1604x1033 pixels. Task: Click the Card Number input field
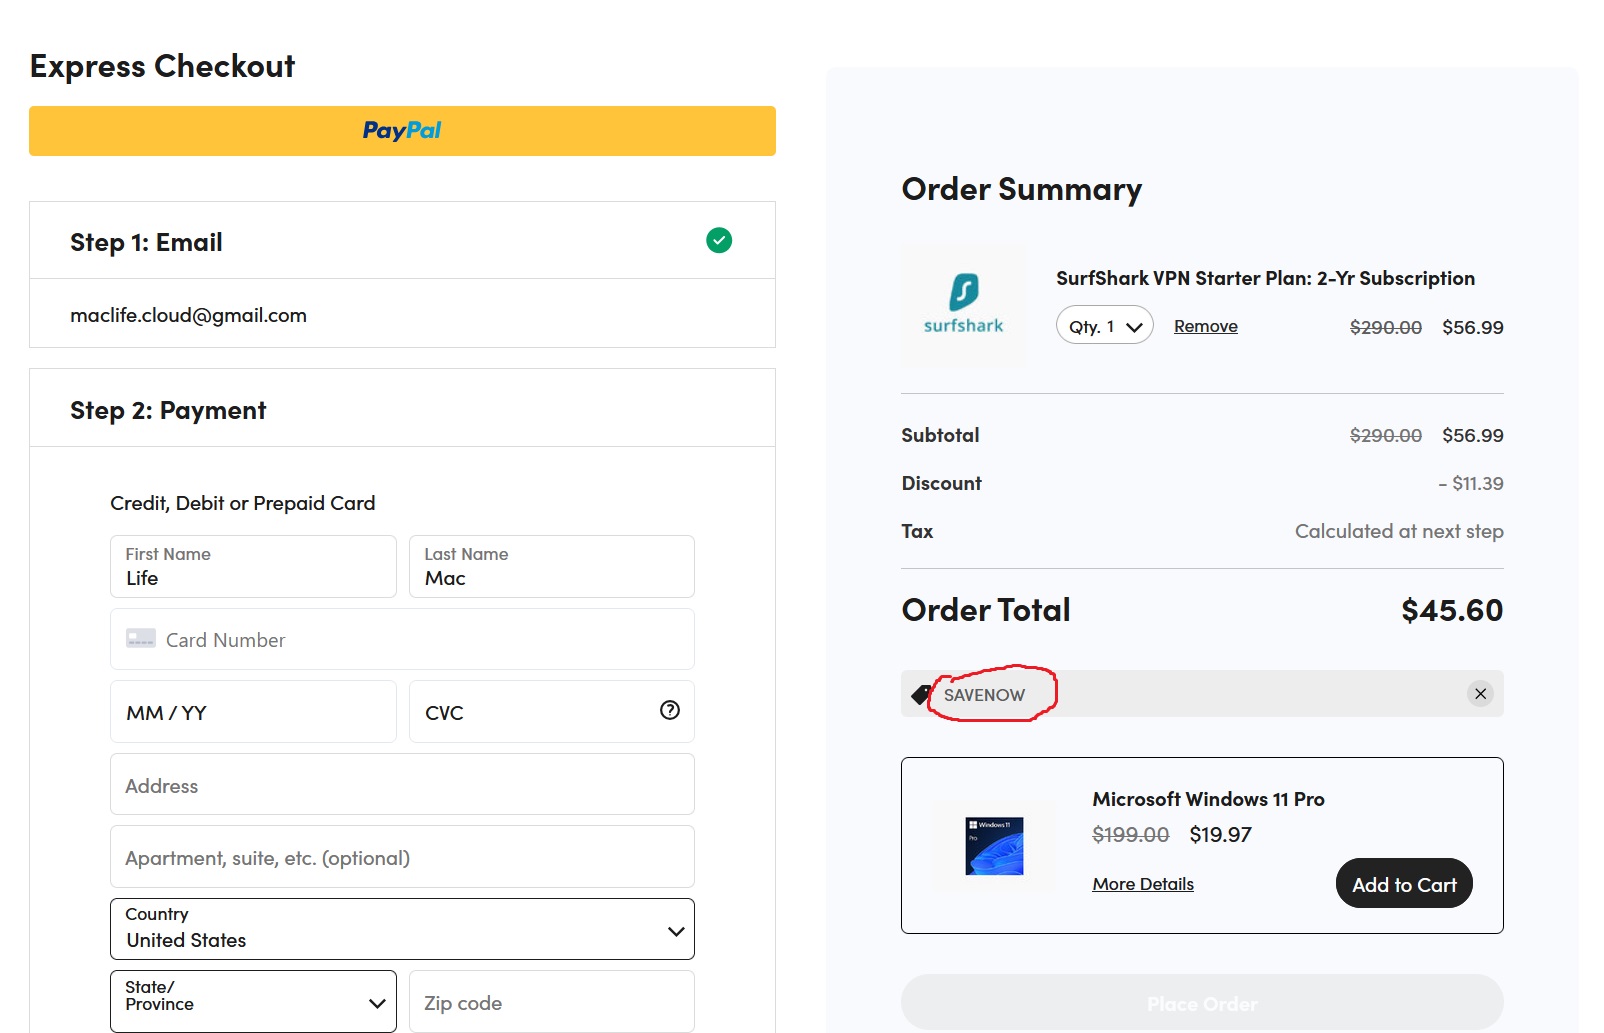pyautogui.click(x=401, y=639)
